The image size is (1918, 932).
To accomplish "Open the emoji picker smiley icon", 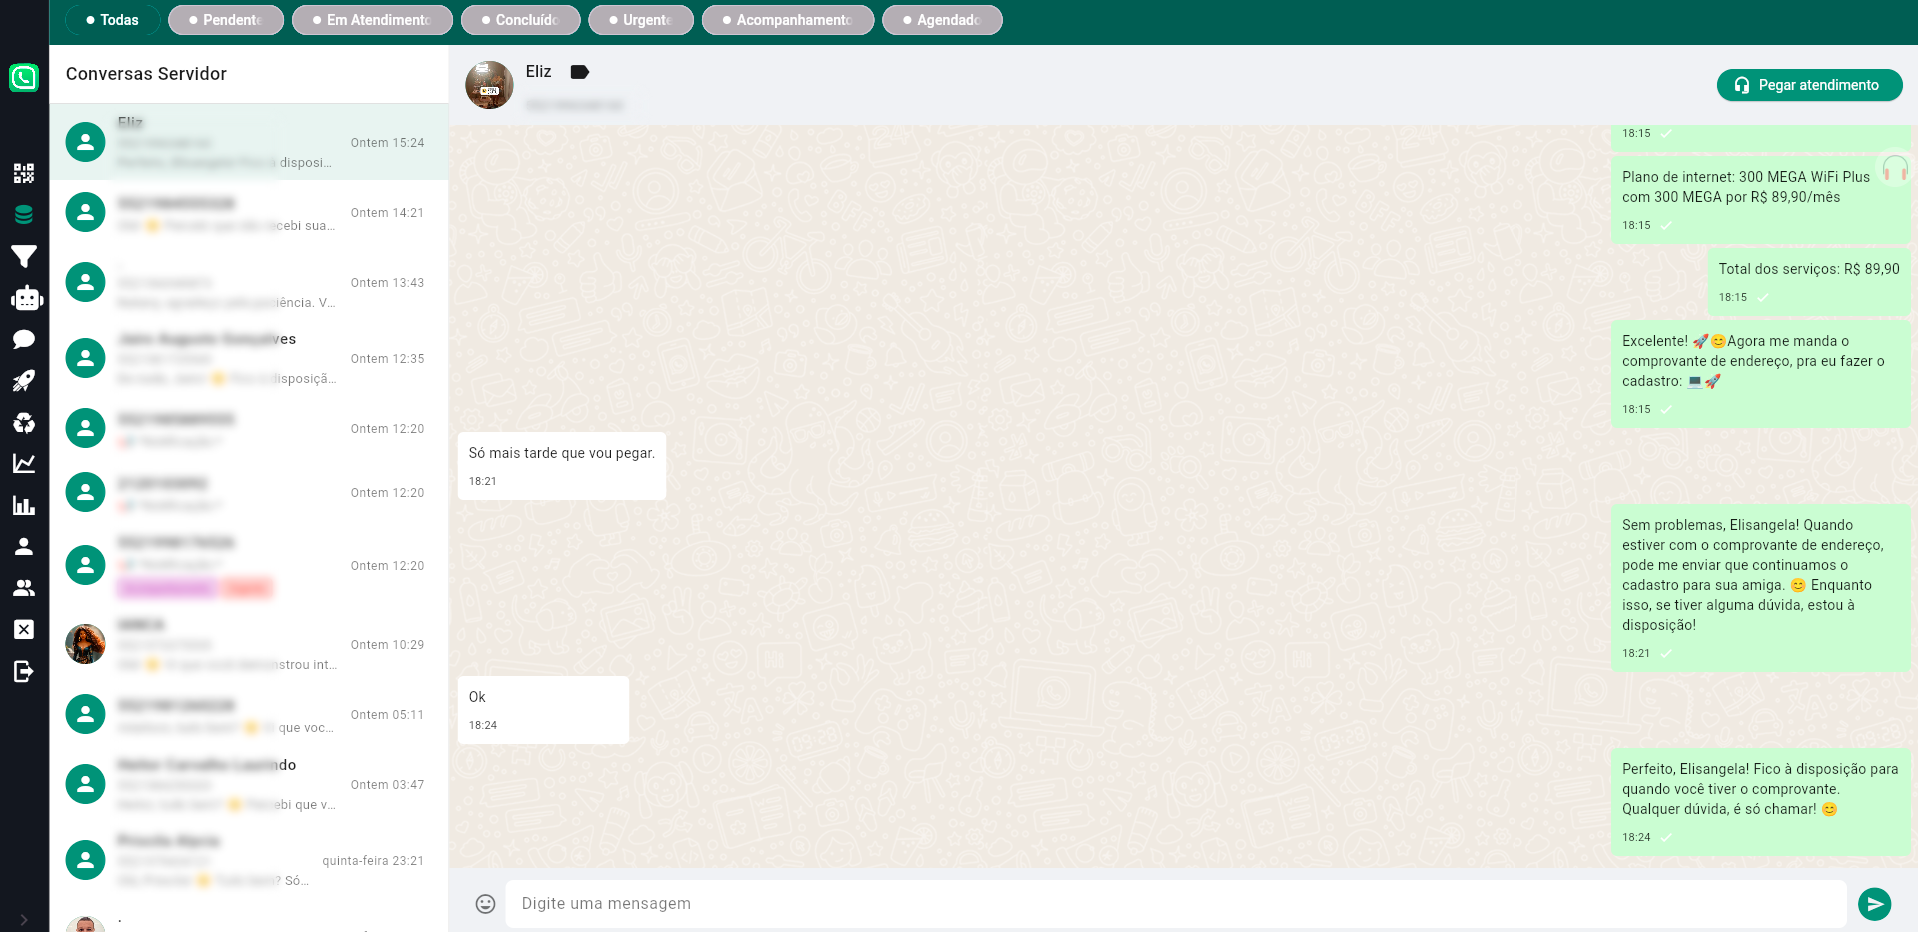I will point(485,904).
